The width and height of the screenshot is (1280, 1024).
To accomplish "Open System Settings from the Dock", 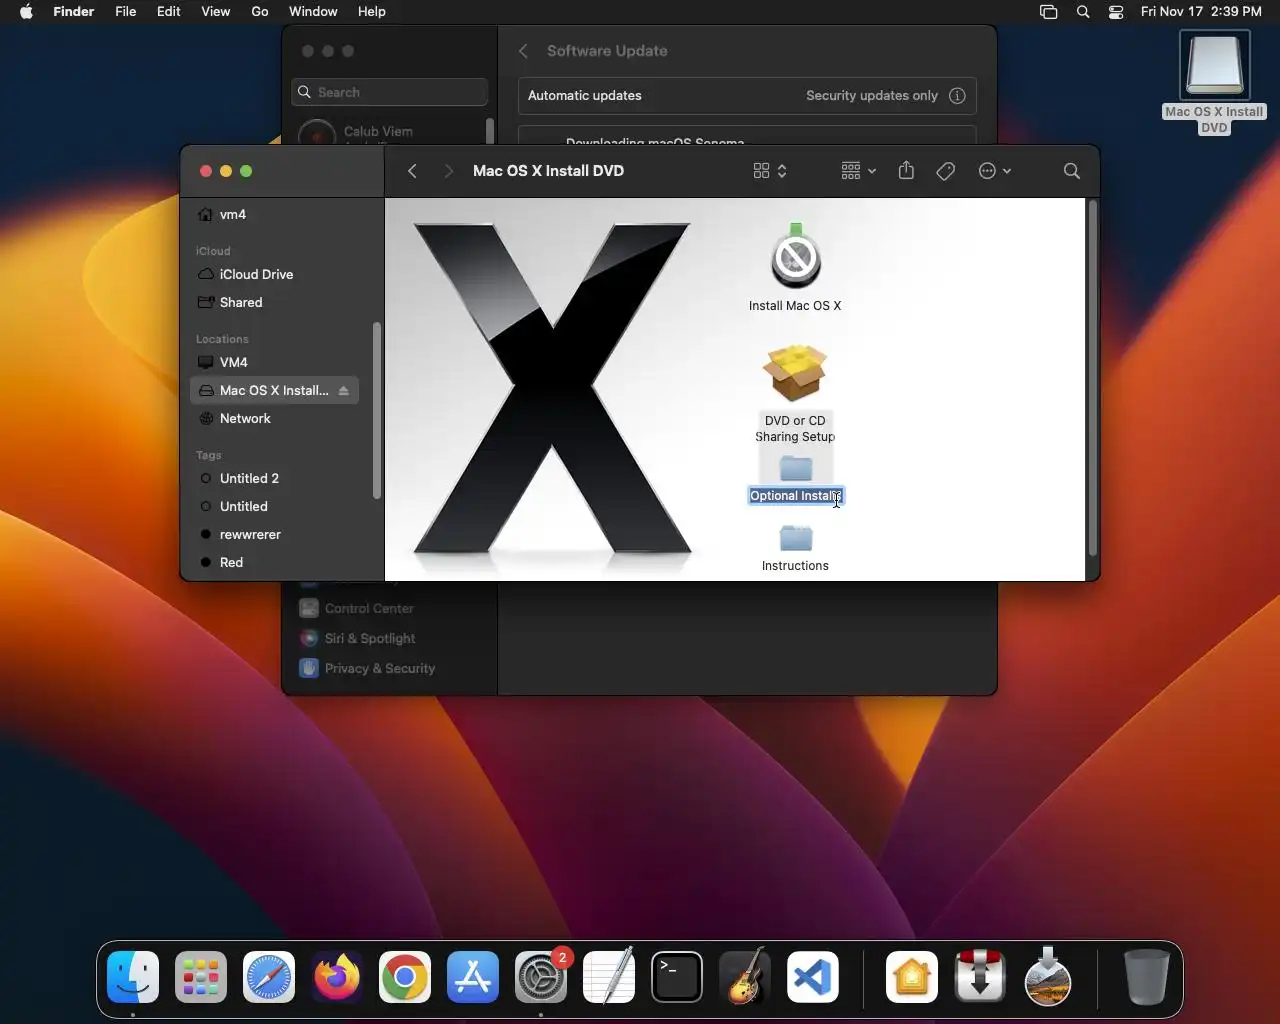I will 541,977.
